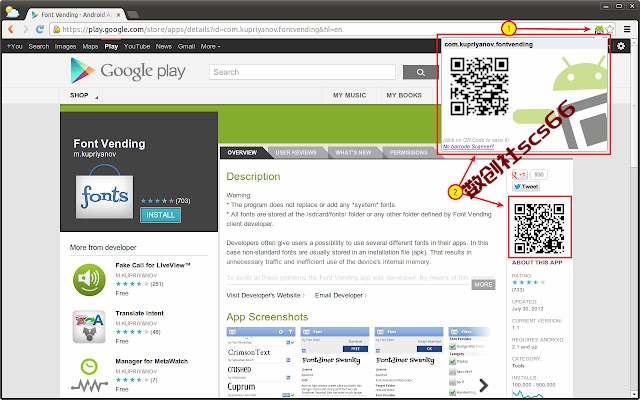
Task: Open Translate Intent title link
Action: coord(140,313)
